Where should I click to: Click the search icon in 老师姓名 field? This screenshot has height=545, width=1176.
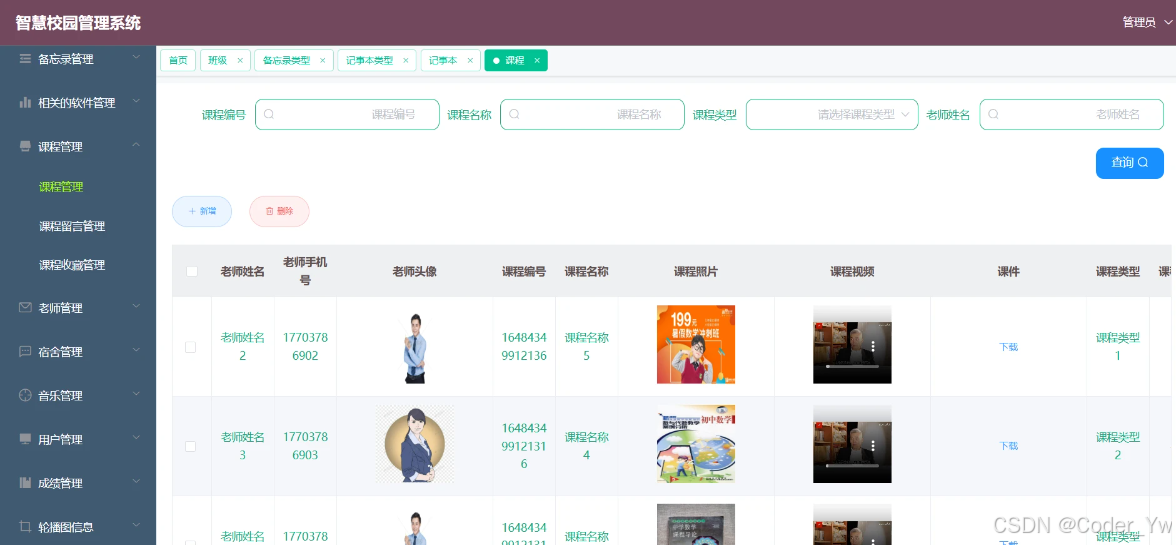[994, 115]
